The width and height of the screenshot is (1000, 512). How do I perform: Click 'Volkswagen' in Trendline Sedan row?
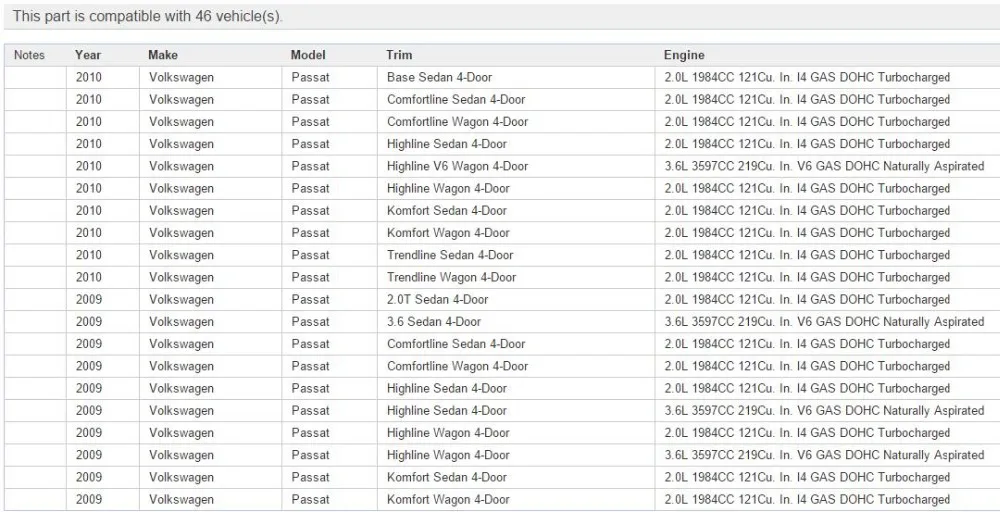[x=181, y=255]
